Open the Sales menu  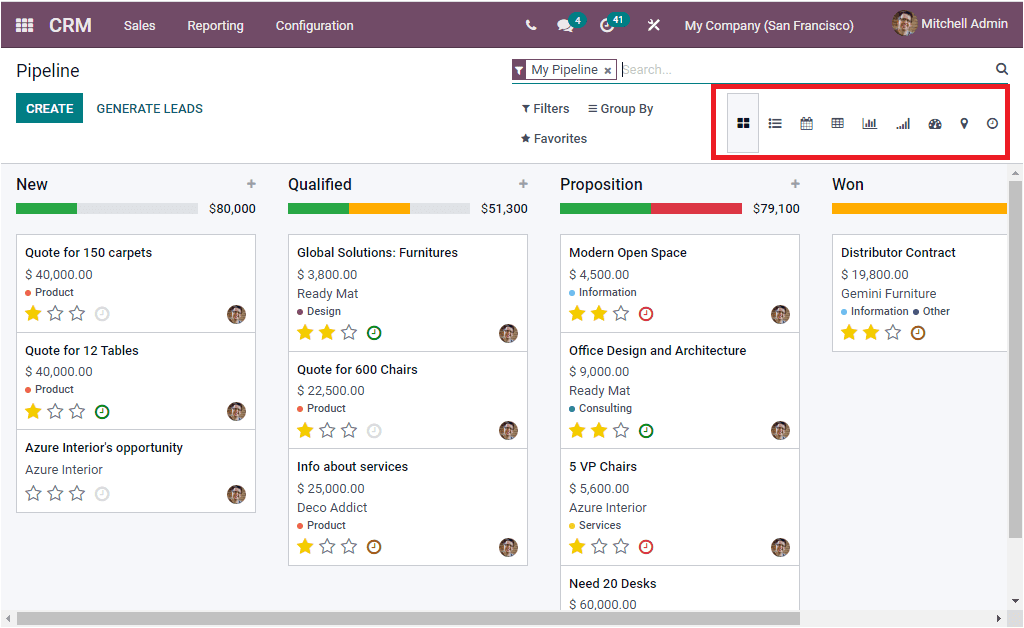point(139,25)
